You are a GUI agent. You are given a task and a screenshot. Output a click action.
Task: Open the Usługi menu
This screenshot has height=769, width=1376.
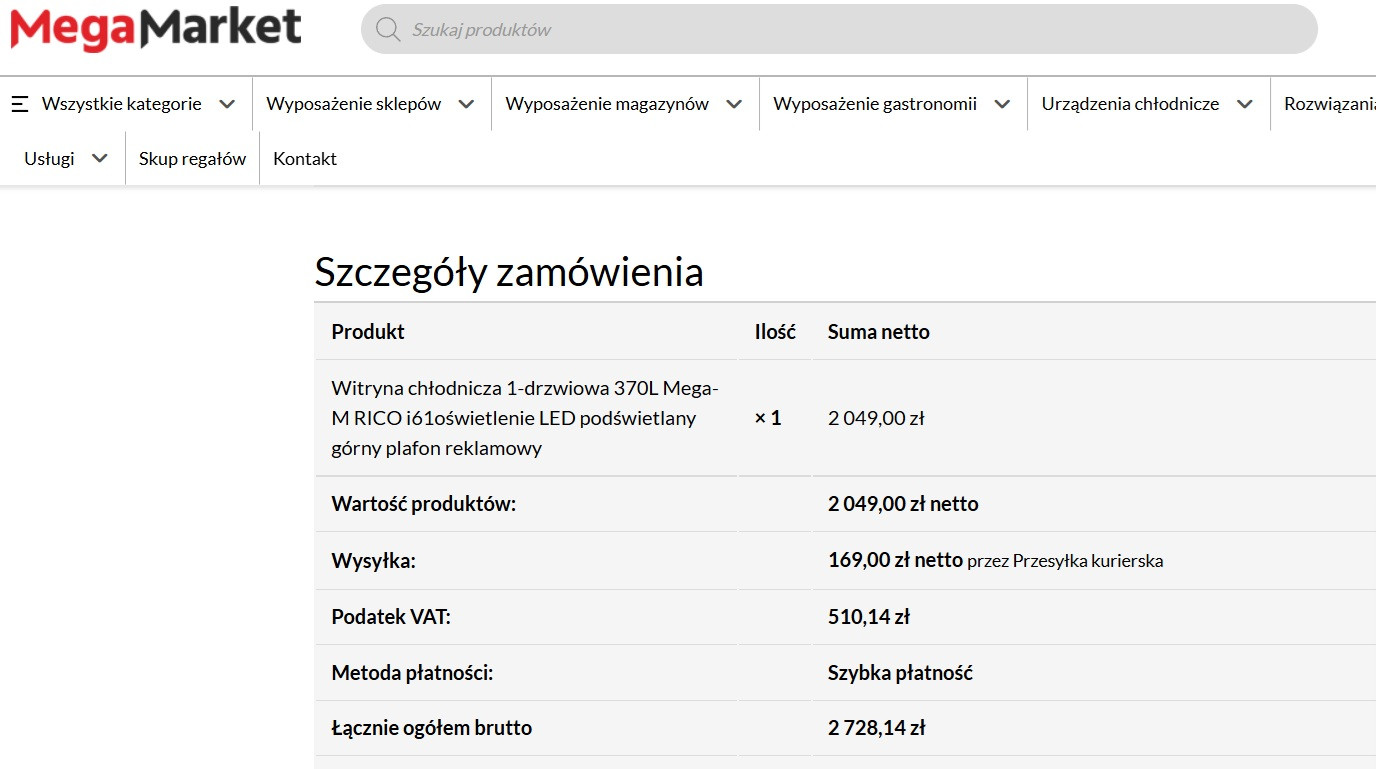(x=50, y=159)
